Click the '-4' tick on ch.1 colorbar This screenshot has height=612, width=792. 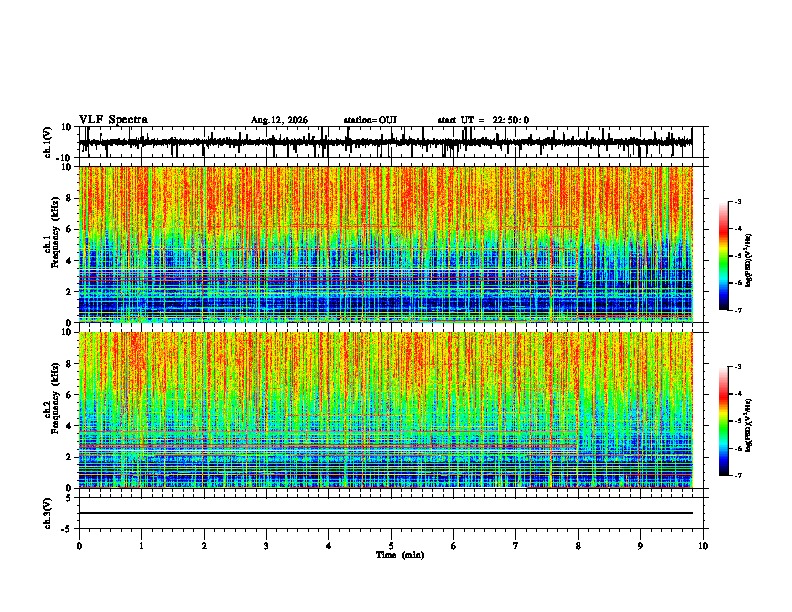pos(738,229)
